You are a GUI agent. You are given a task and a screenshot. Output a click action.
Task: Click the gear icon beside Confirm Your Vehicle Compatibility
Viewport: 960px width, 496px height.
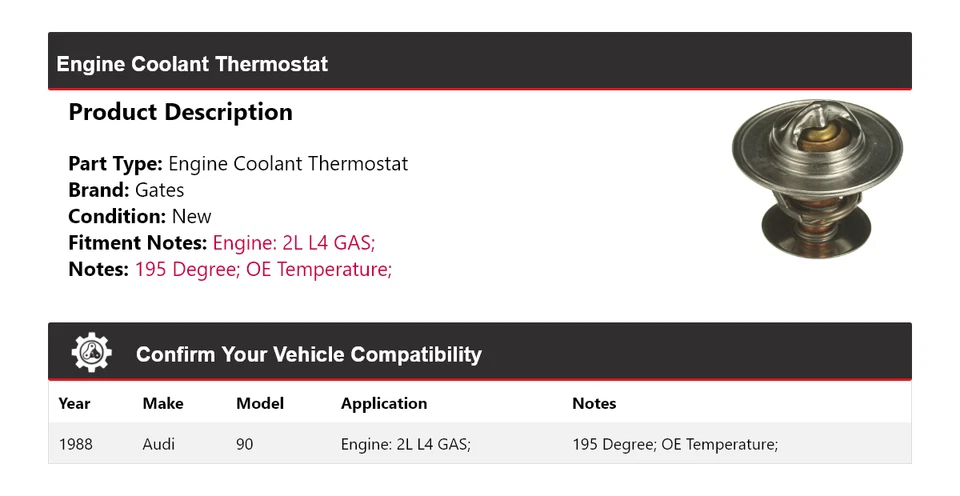point(92,353)
